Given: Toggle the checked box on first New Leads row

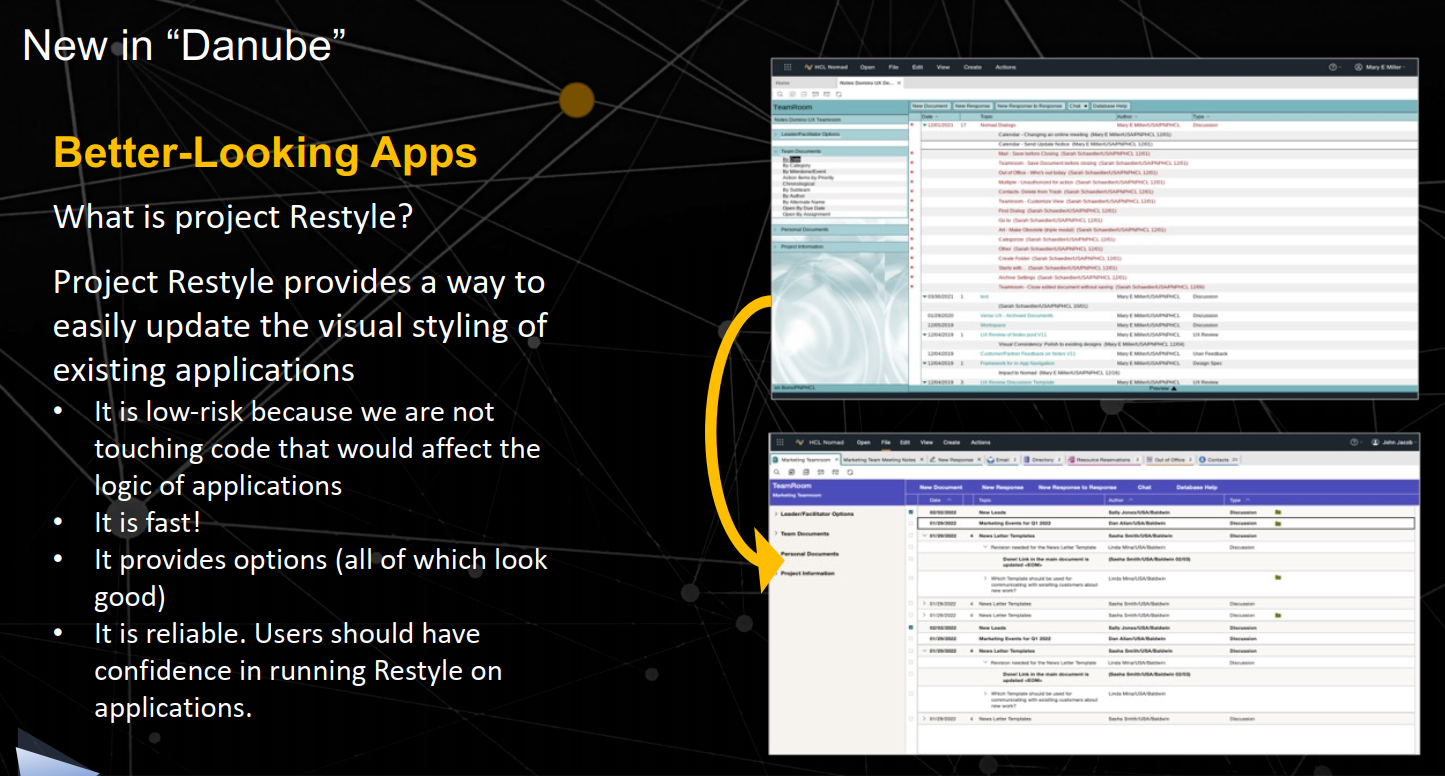Looking at the screenshot, I should click(910, 512).
